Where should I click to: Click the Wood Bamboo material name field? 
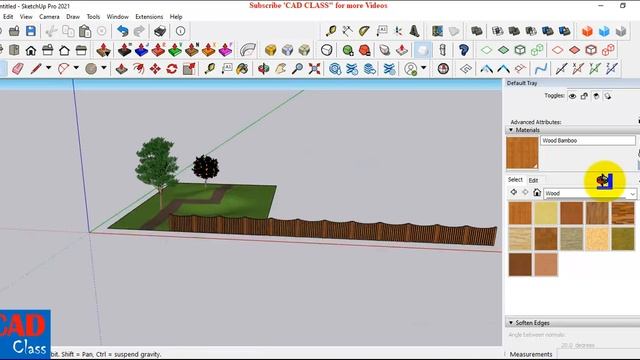(x=588, y=140)
